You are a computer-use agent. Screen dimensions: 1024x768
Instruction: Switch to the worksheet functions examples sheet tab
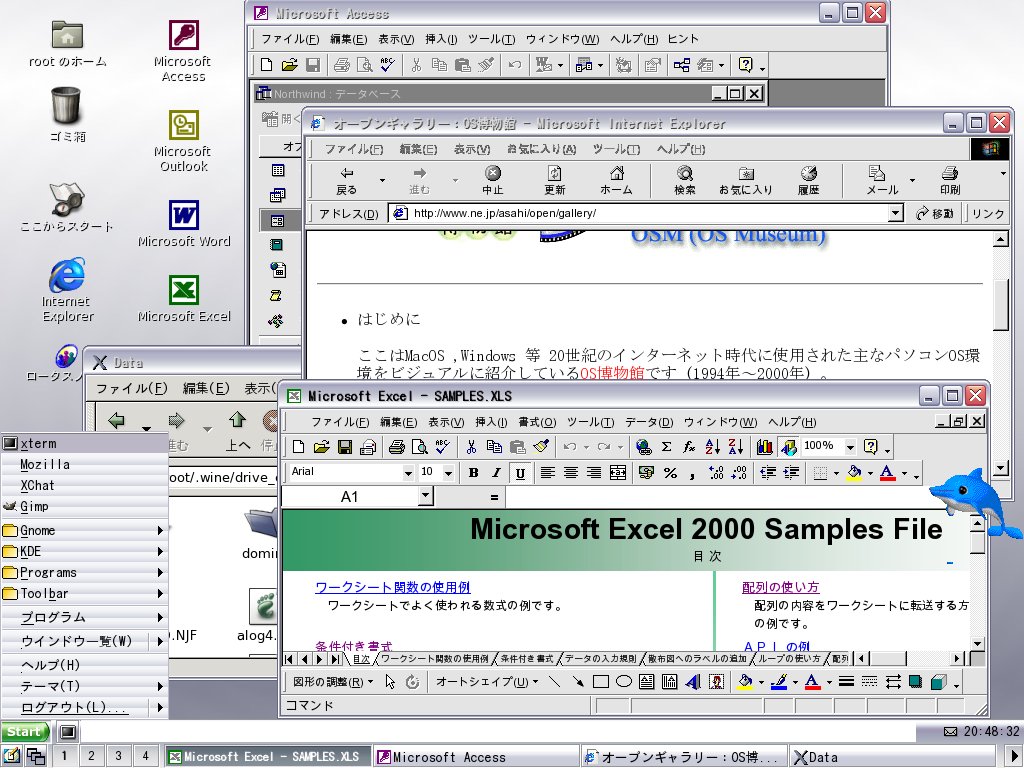click(x=434, y=659)
